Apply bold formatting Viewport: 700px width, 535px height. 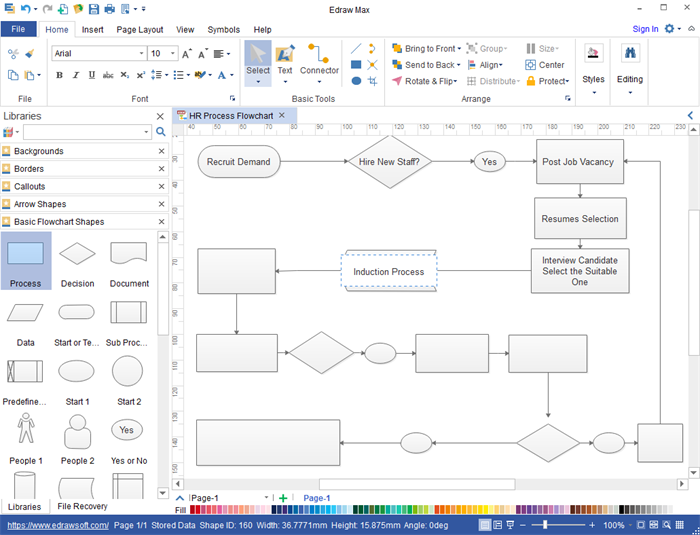pyautogui.click(x=60, y=75)
